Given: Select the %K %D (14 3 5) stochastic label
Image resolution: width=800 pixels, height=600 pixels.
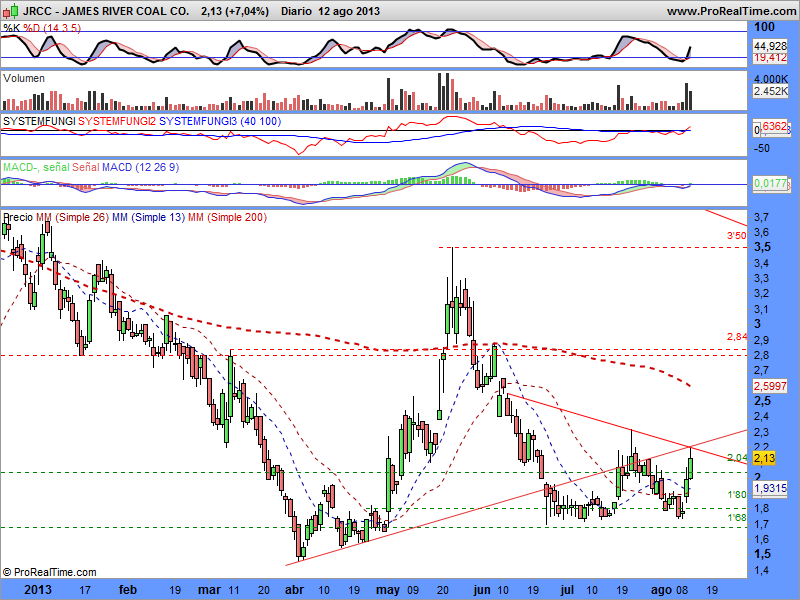Looking at the screenshot, I should (42, 28).
